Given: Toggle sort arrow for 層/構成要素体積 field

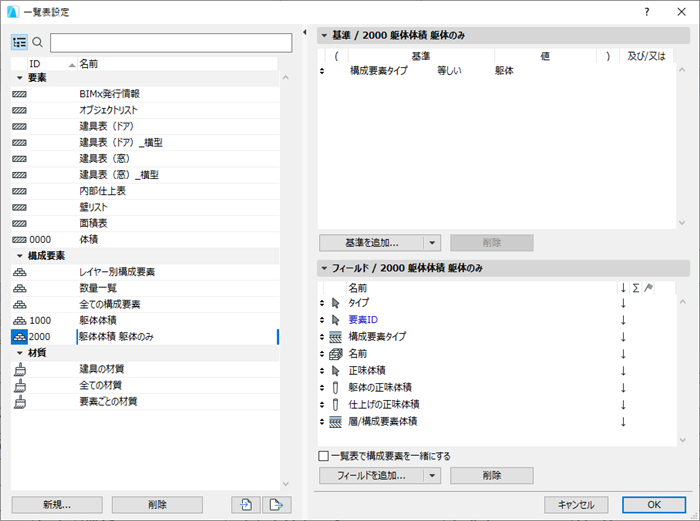Looking at the screenshot, I should (x=623, y=422).
